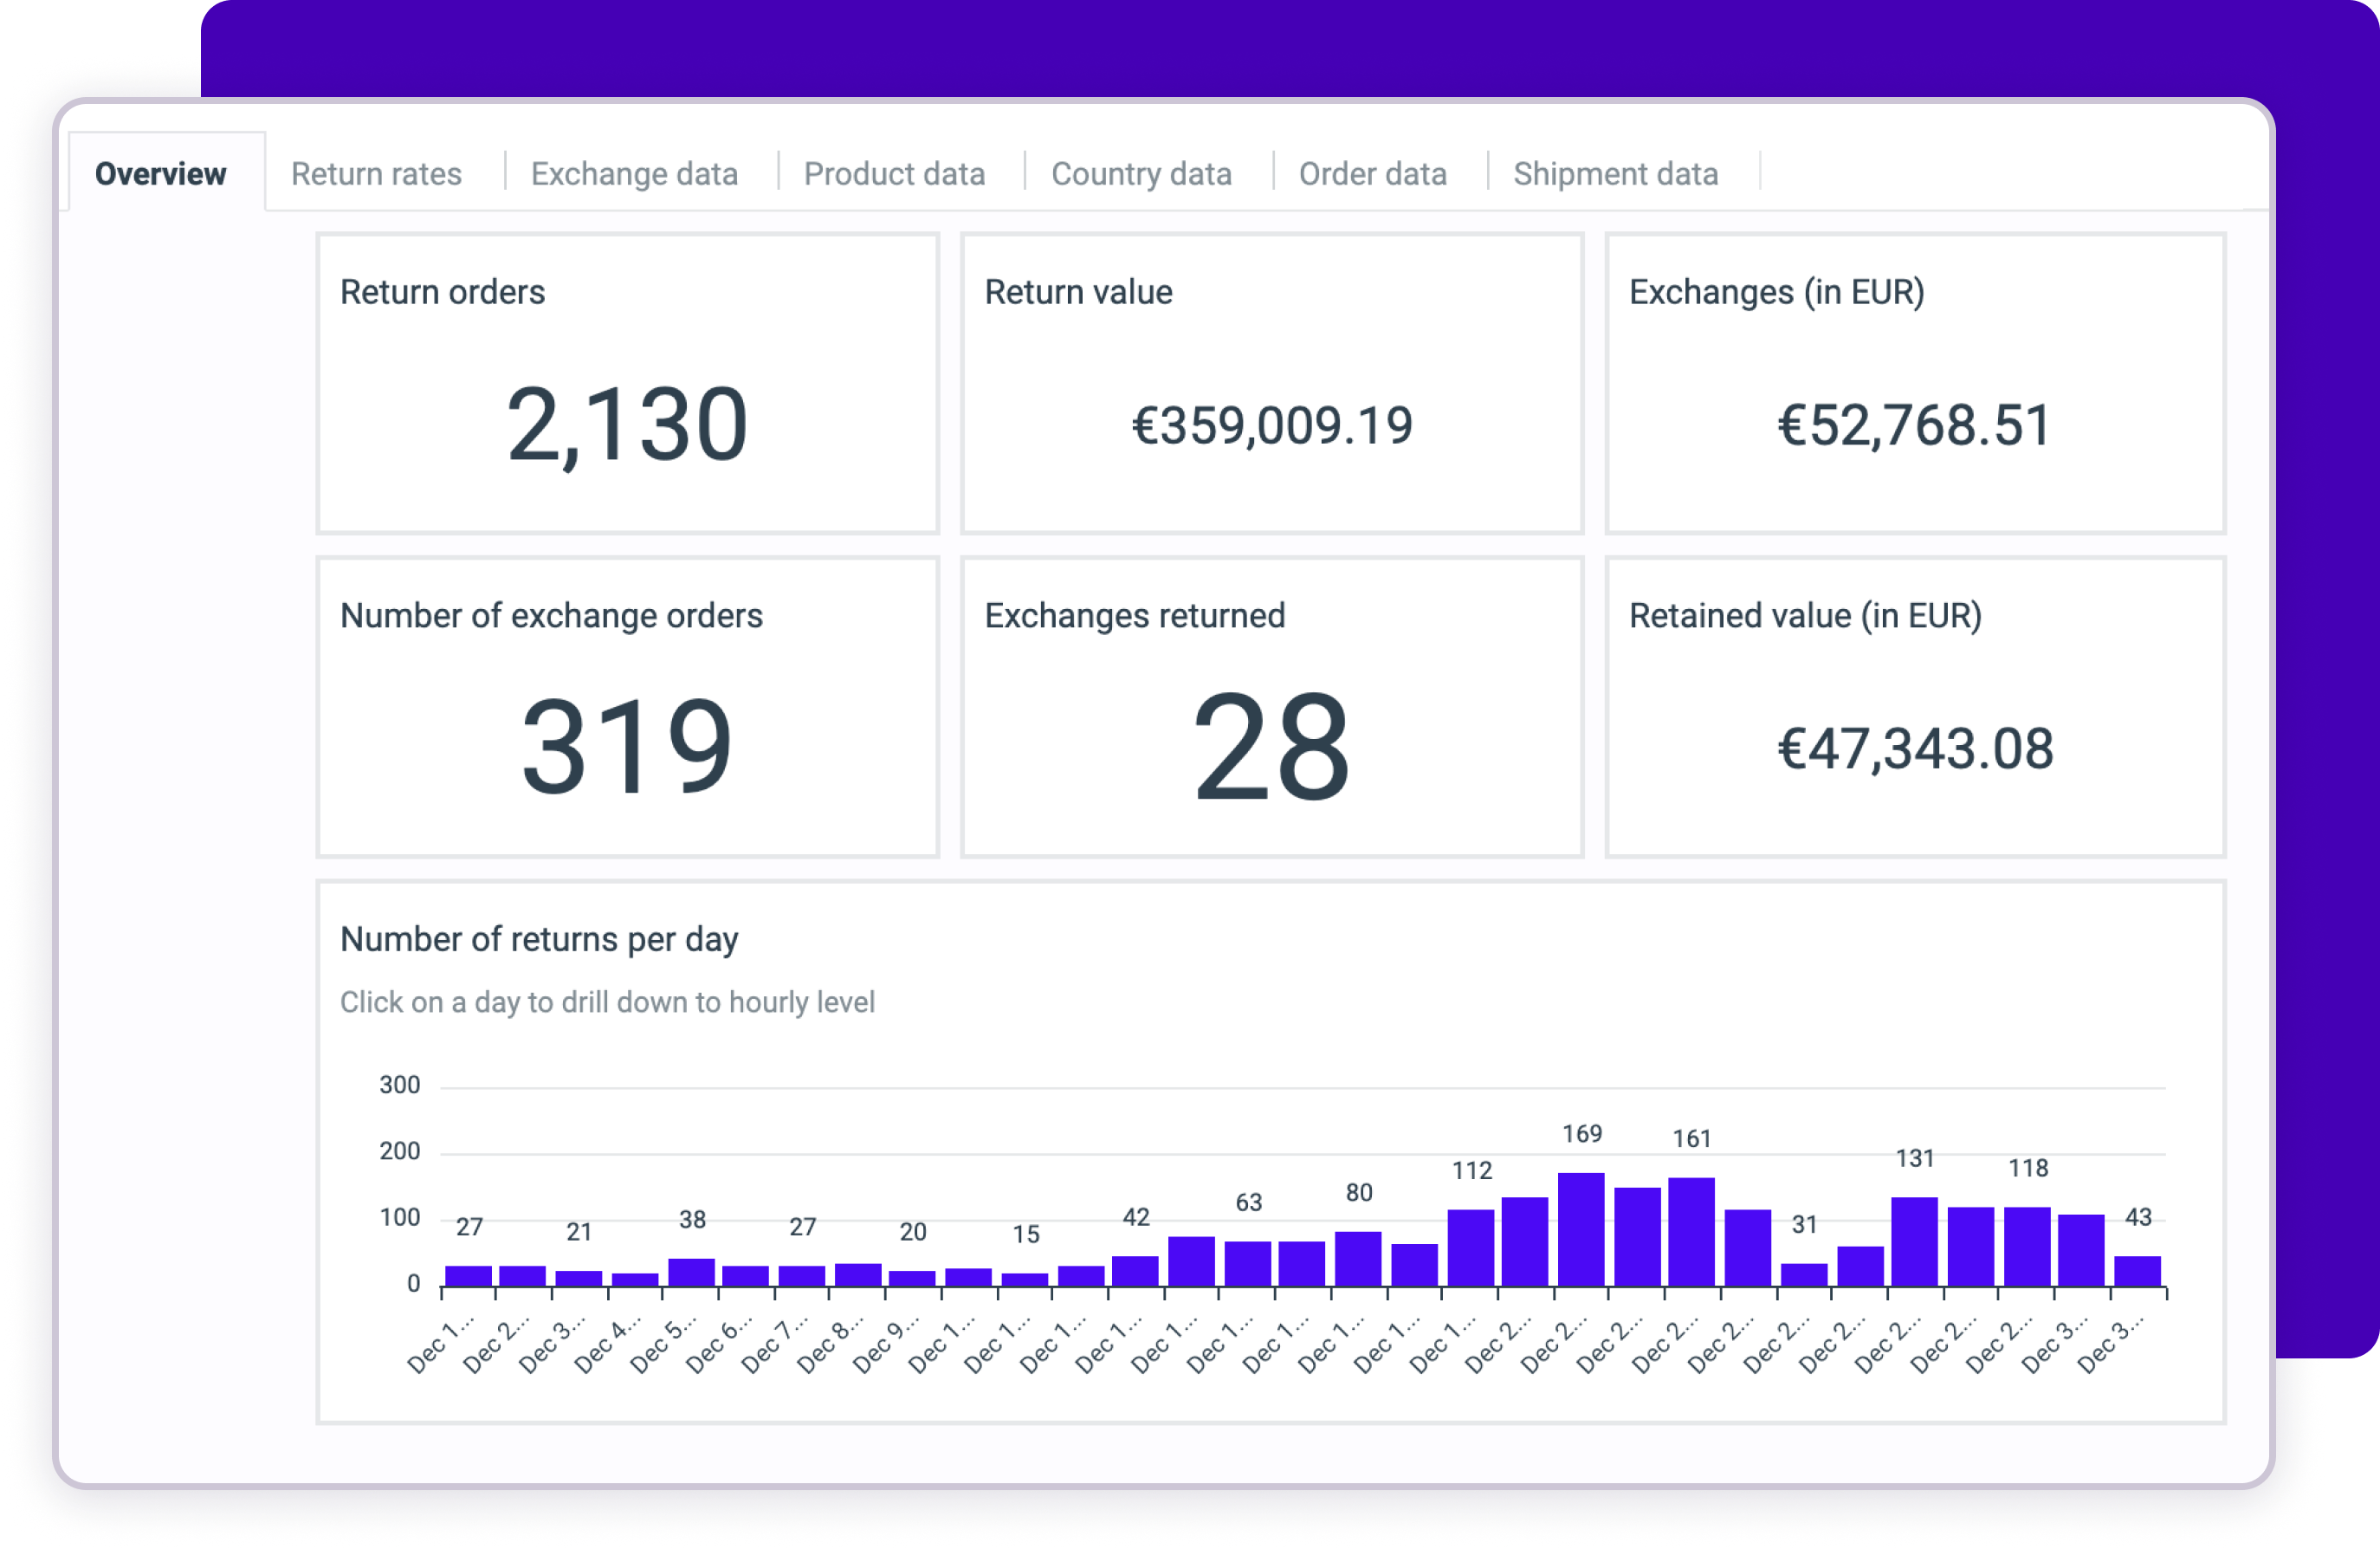Go to the Country data tab

tap(1141, 174)
